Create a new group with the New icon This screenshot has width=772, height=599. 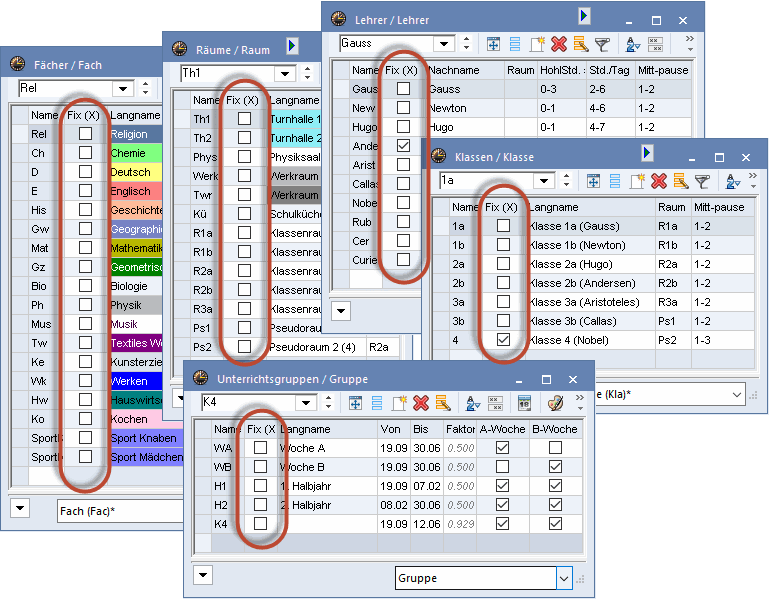(x=399, y=403)
